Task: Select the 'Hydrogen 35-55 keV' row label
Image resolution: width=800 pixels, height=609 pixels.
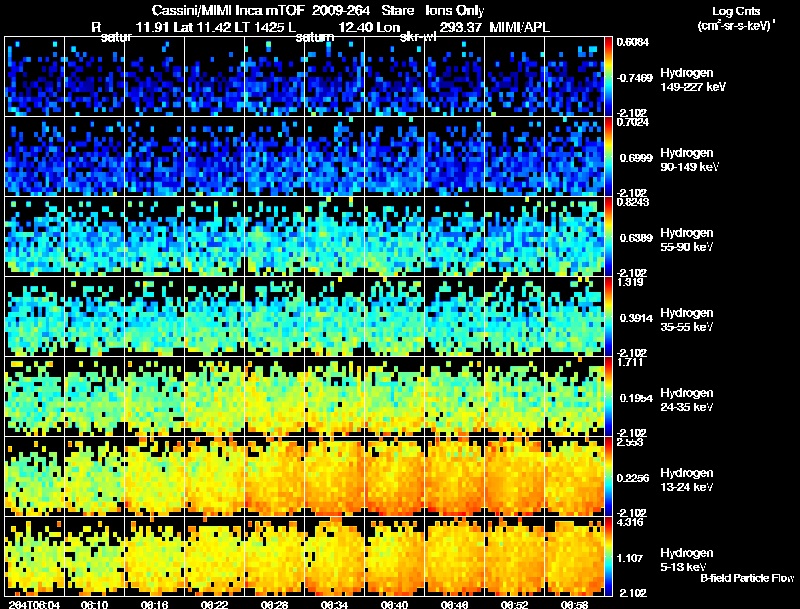Action: tap(687, 320)
